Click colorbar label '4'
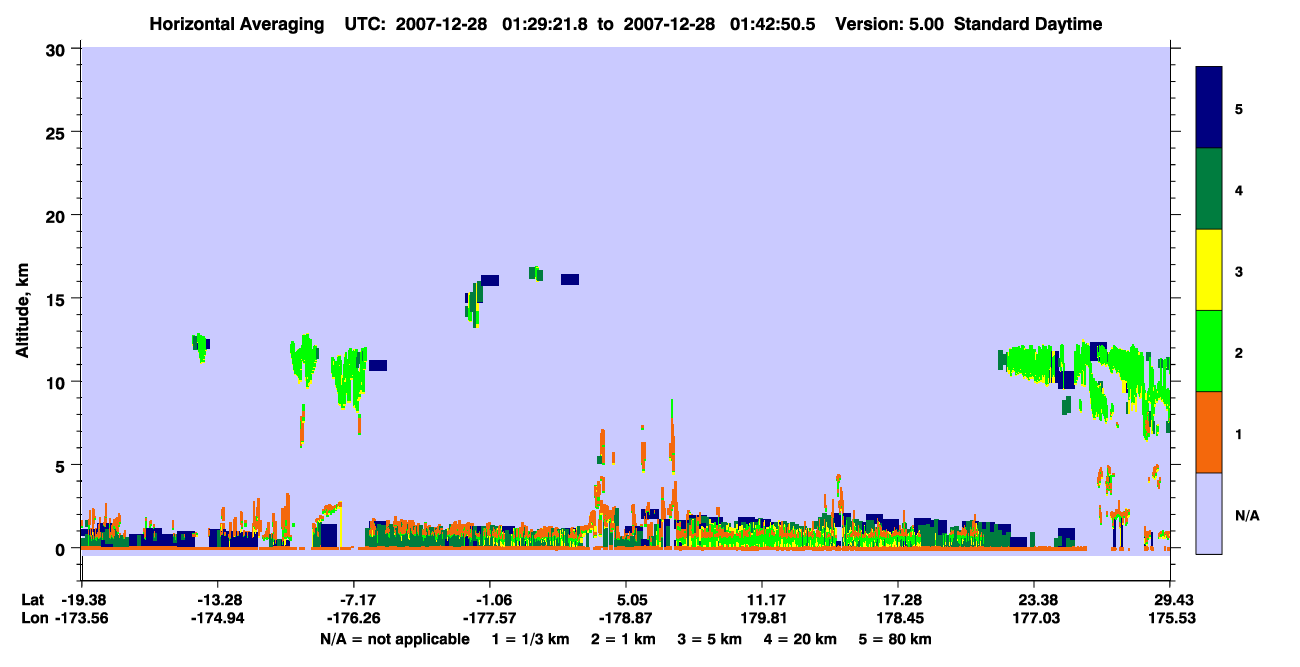Screen dimensions: 1300x667 tap(1239, 190)
